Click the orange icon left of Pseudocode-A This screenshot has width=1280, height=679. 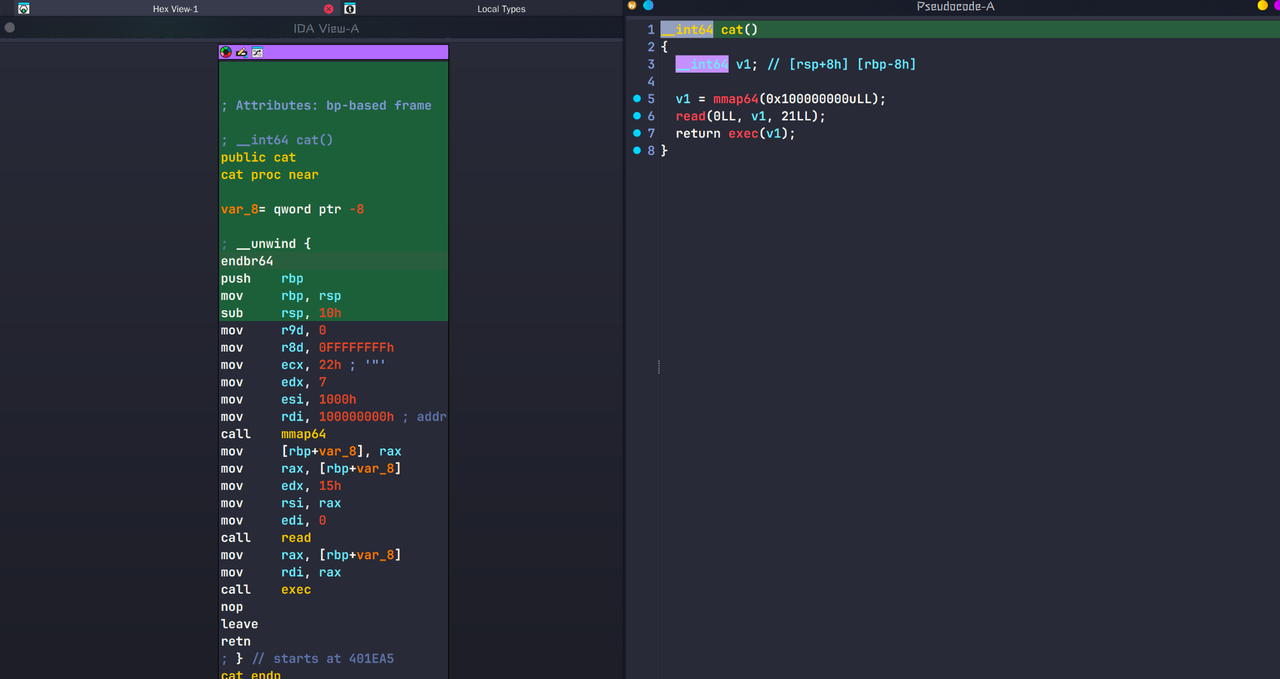(632, 6)
